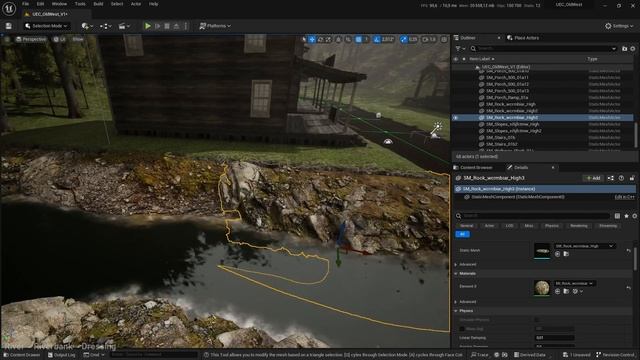The image size is (640, 360).
Task: Click the green Play button
Action: (148, 26)
